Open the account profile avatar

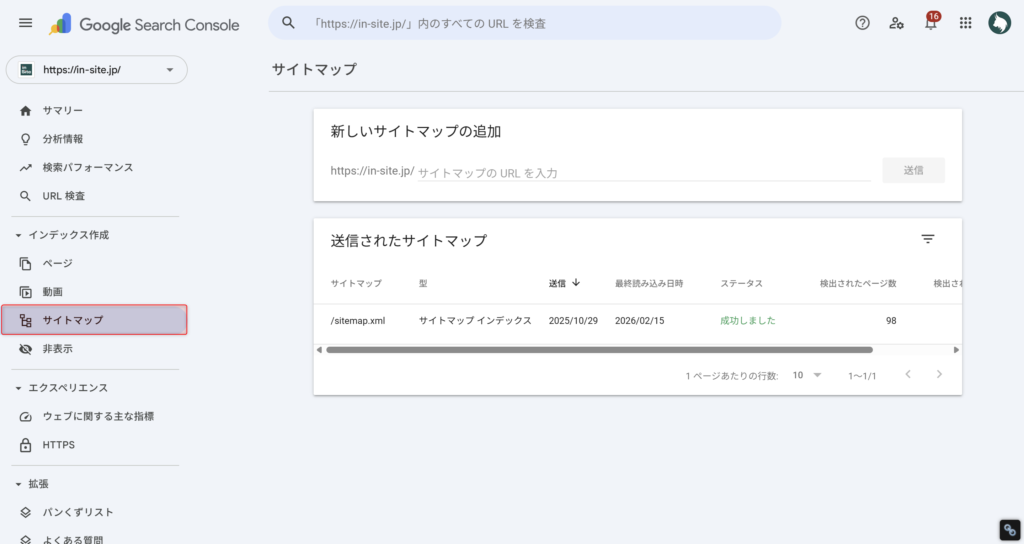click(x=999, y=23)
